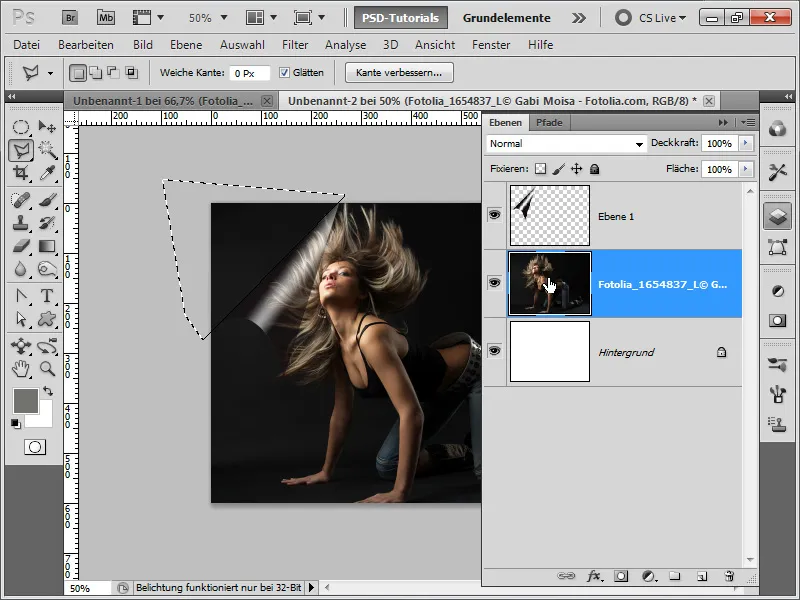The width and height of the screenshot is (800, 600).
Task: Select the Eyedropper tool
Action: click(x=47, y=173)
